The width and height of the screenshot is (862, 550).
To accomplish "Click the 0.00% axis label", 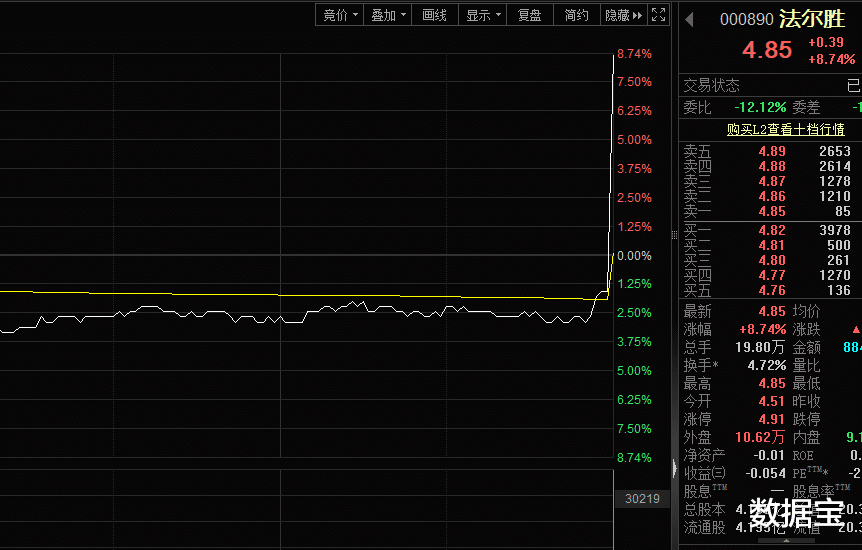I will [x=634, y=256].
